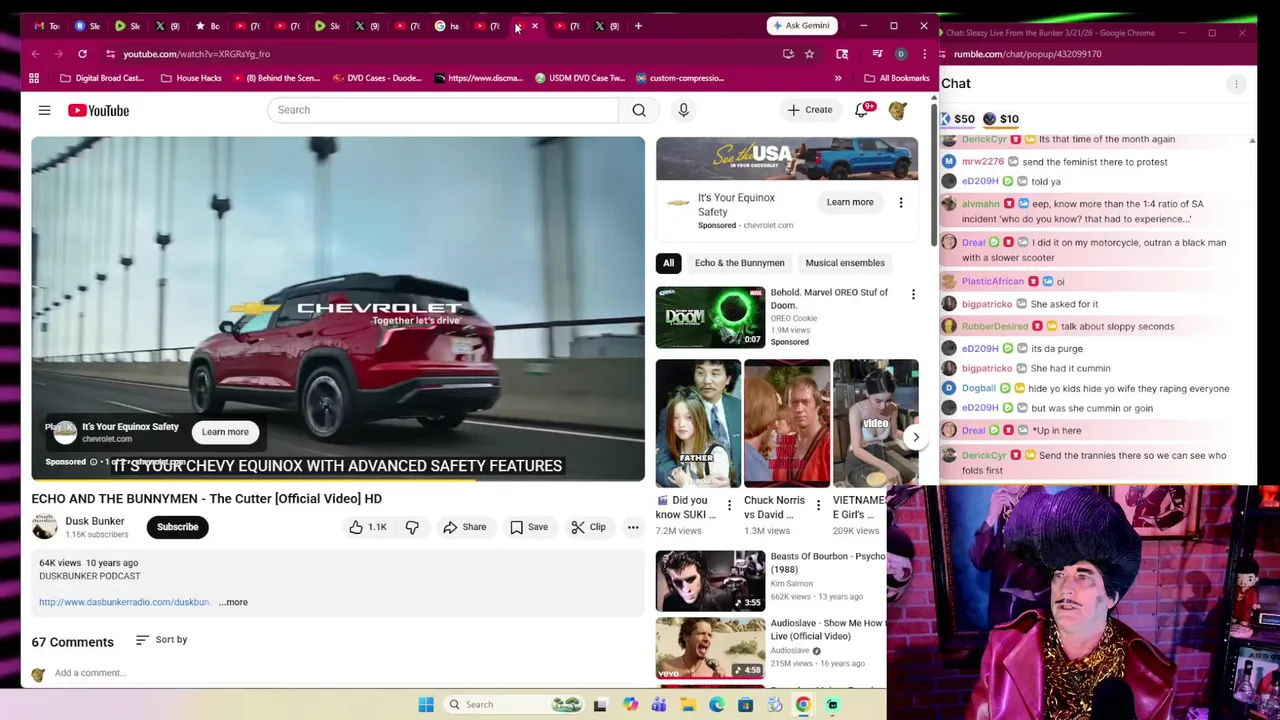This screenshot has height=720, width=1280.
Task: Select the All filter chip
Action: click(x=668, y=263)
